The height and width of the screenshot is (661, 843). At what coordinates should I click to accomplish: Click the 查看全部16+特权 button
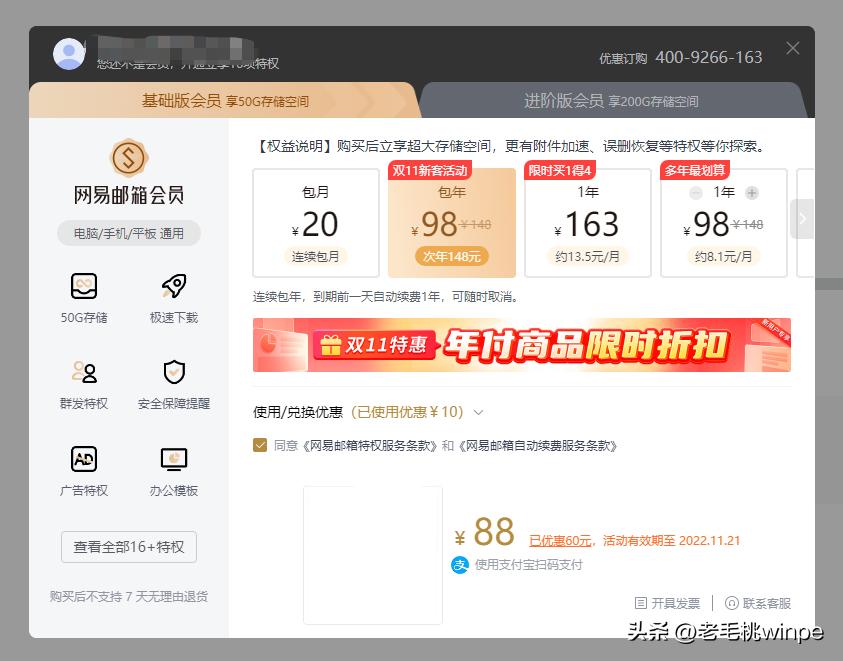point(128,547)
